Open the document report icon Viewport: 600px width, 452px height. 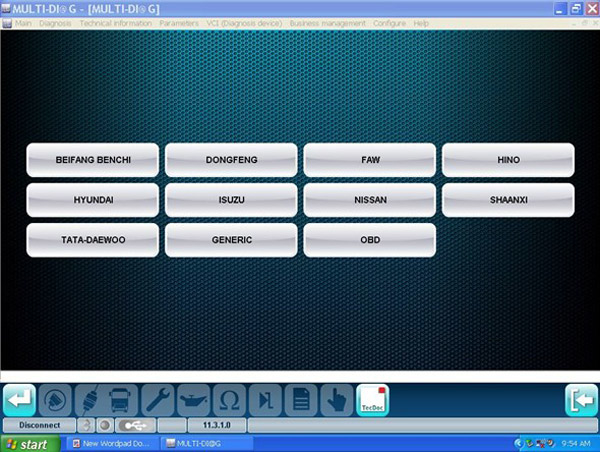[300, 400]
